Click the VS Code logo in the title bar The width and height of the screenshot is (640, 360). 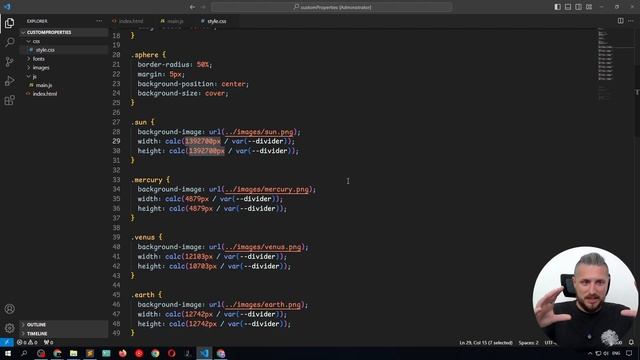[7, 7]
